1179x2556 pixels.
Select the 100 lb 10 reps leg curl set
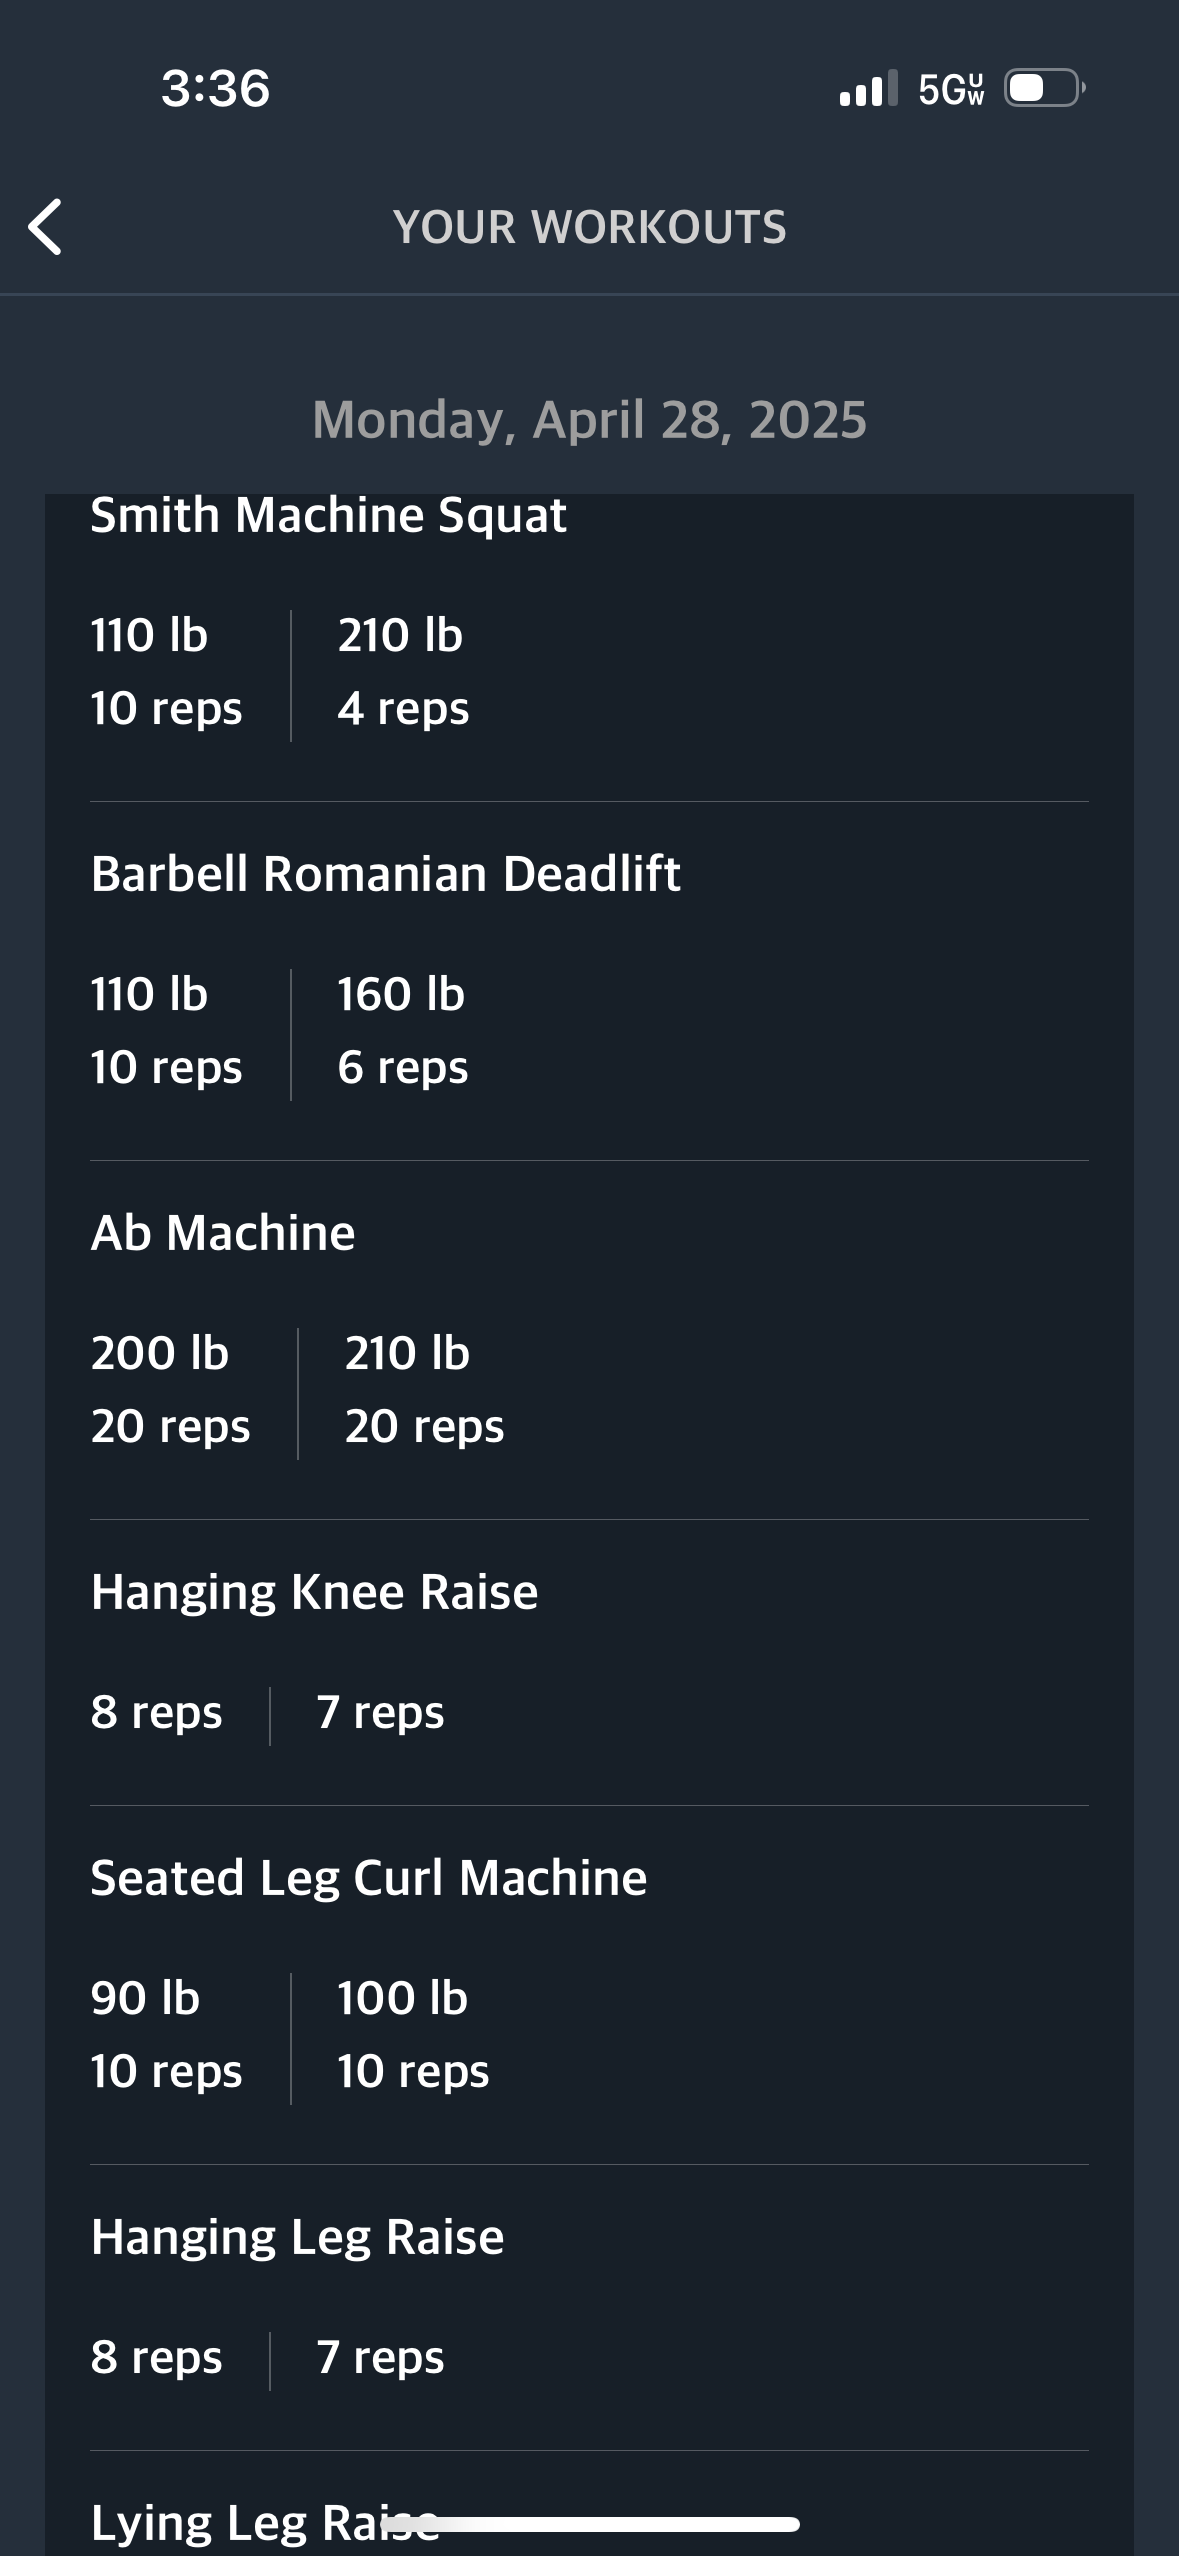tap(413, 2035)
